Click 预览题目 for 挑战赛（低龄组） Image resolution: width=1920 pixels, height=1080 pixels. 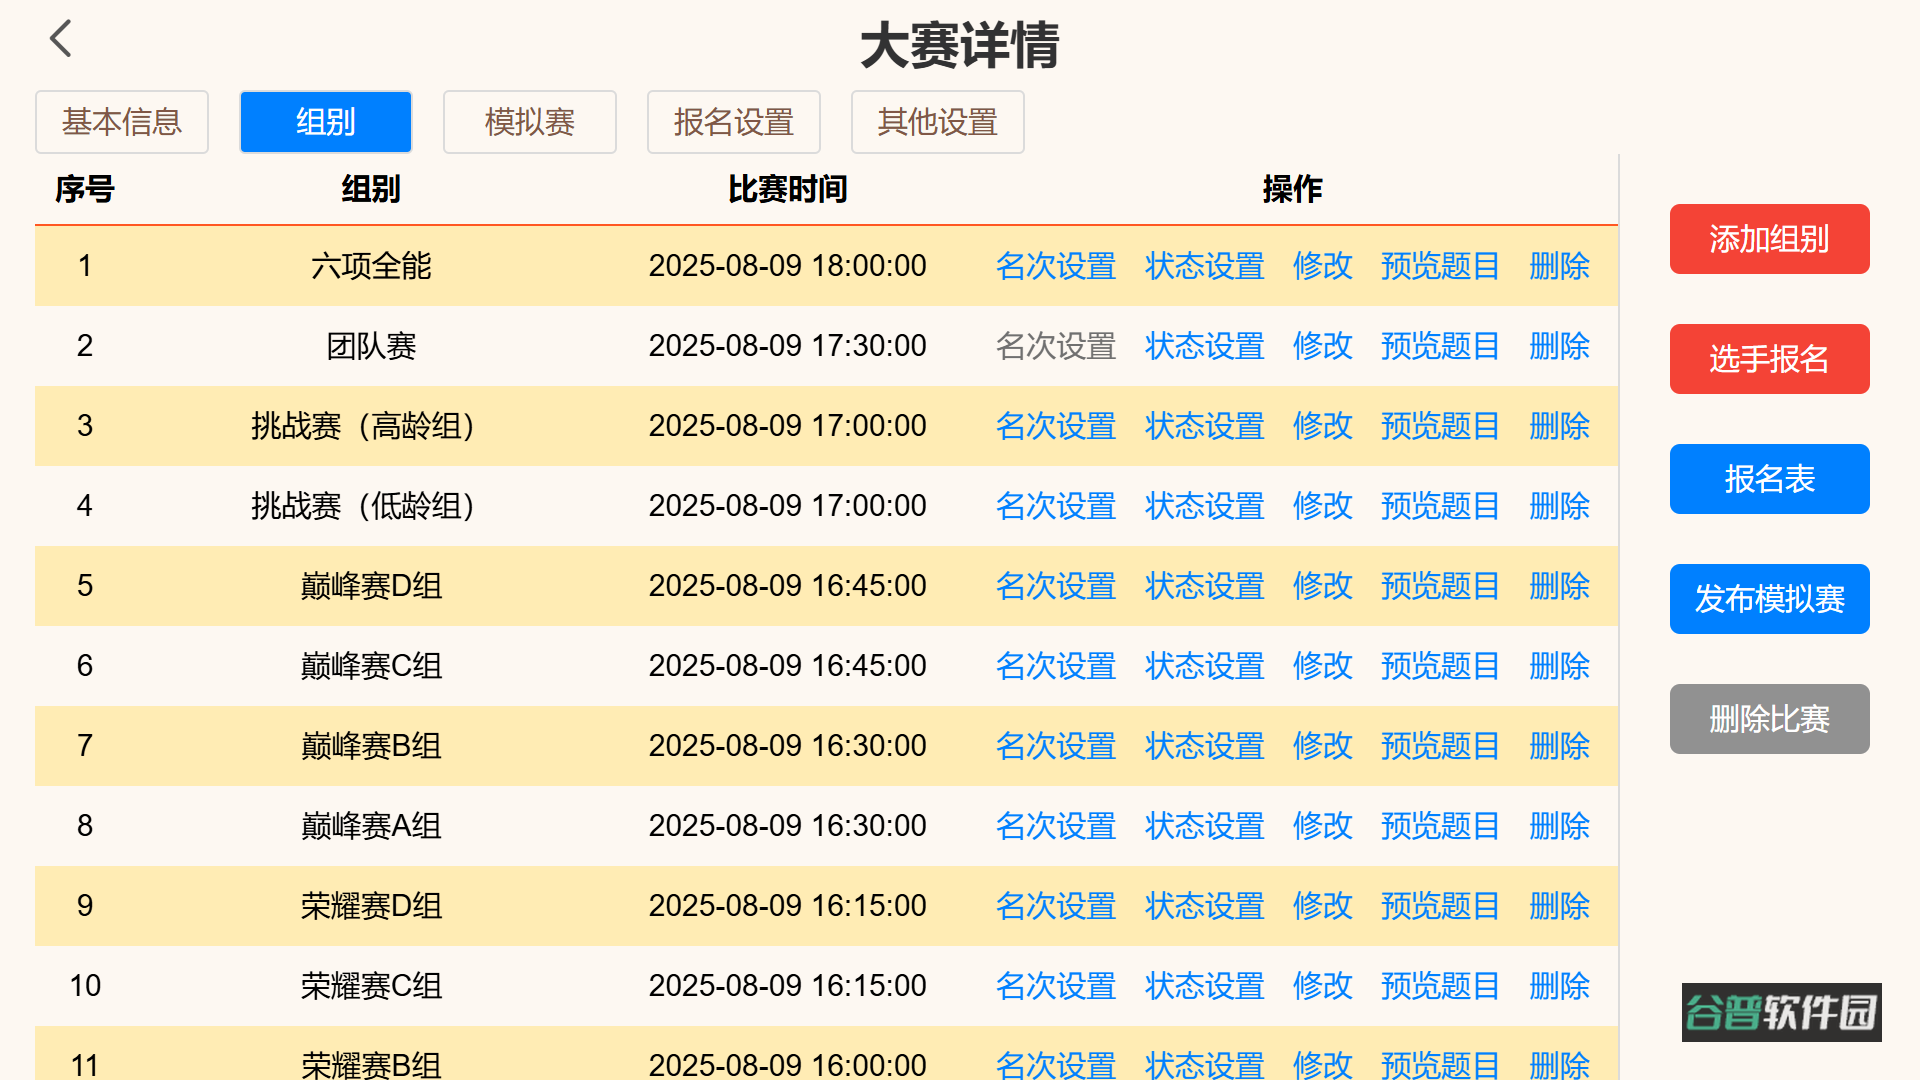(1440, 506)
